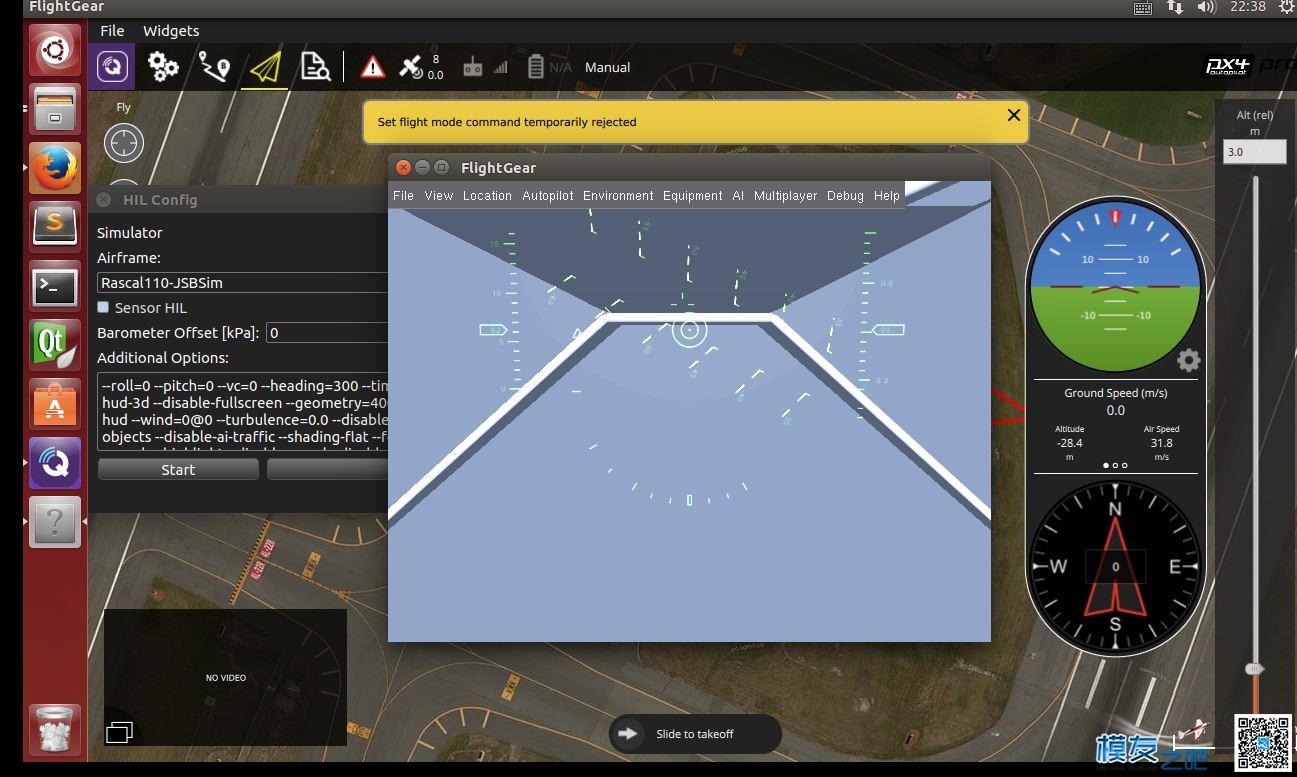This screenshot has width=1297, height=777.
Task: Click the Altitude -28.4 readout
Action: coord(1069,443)
